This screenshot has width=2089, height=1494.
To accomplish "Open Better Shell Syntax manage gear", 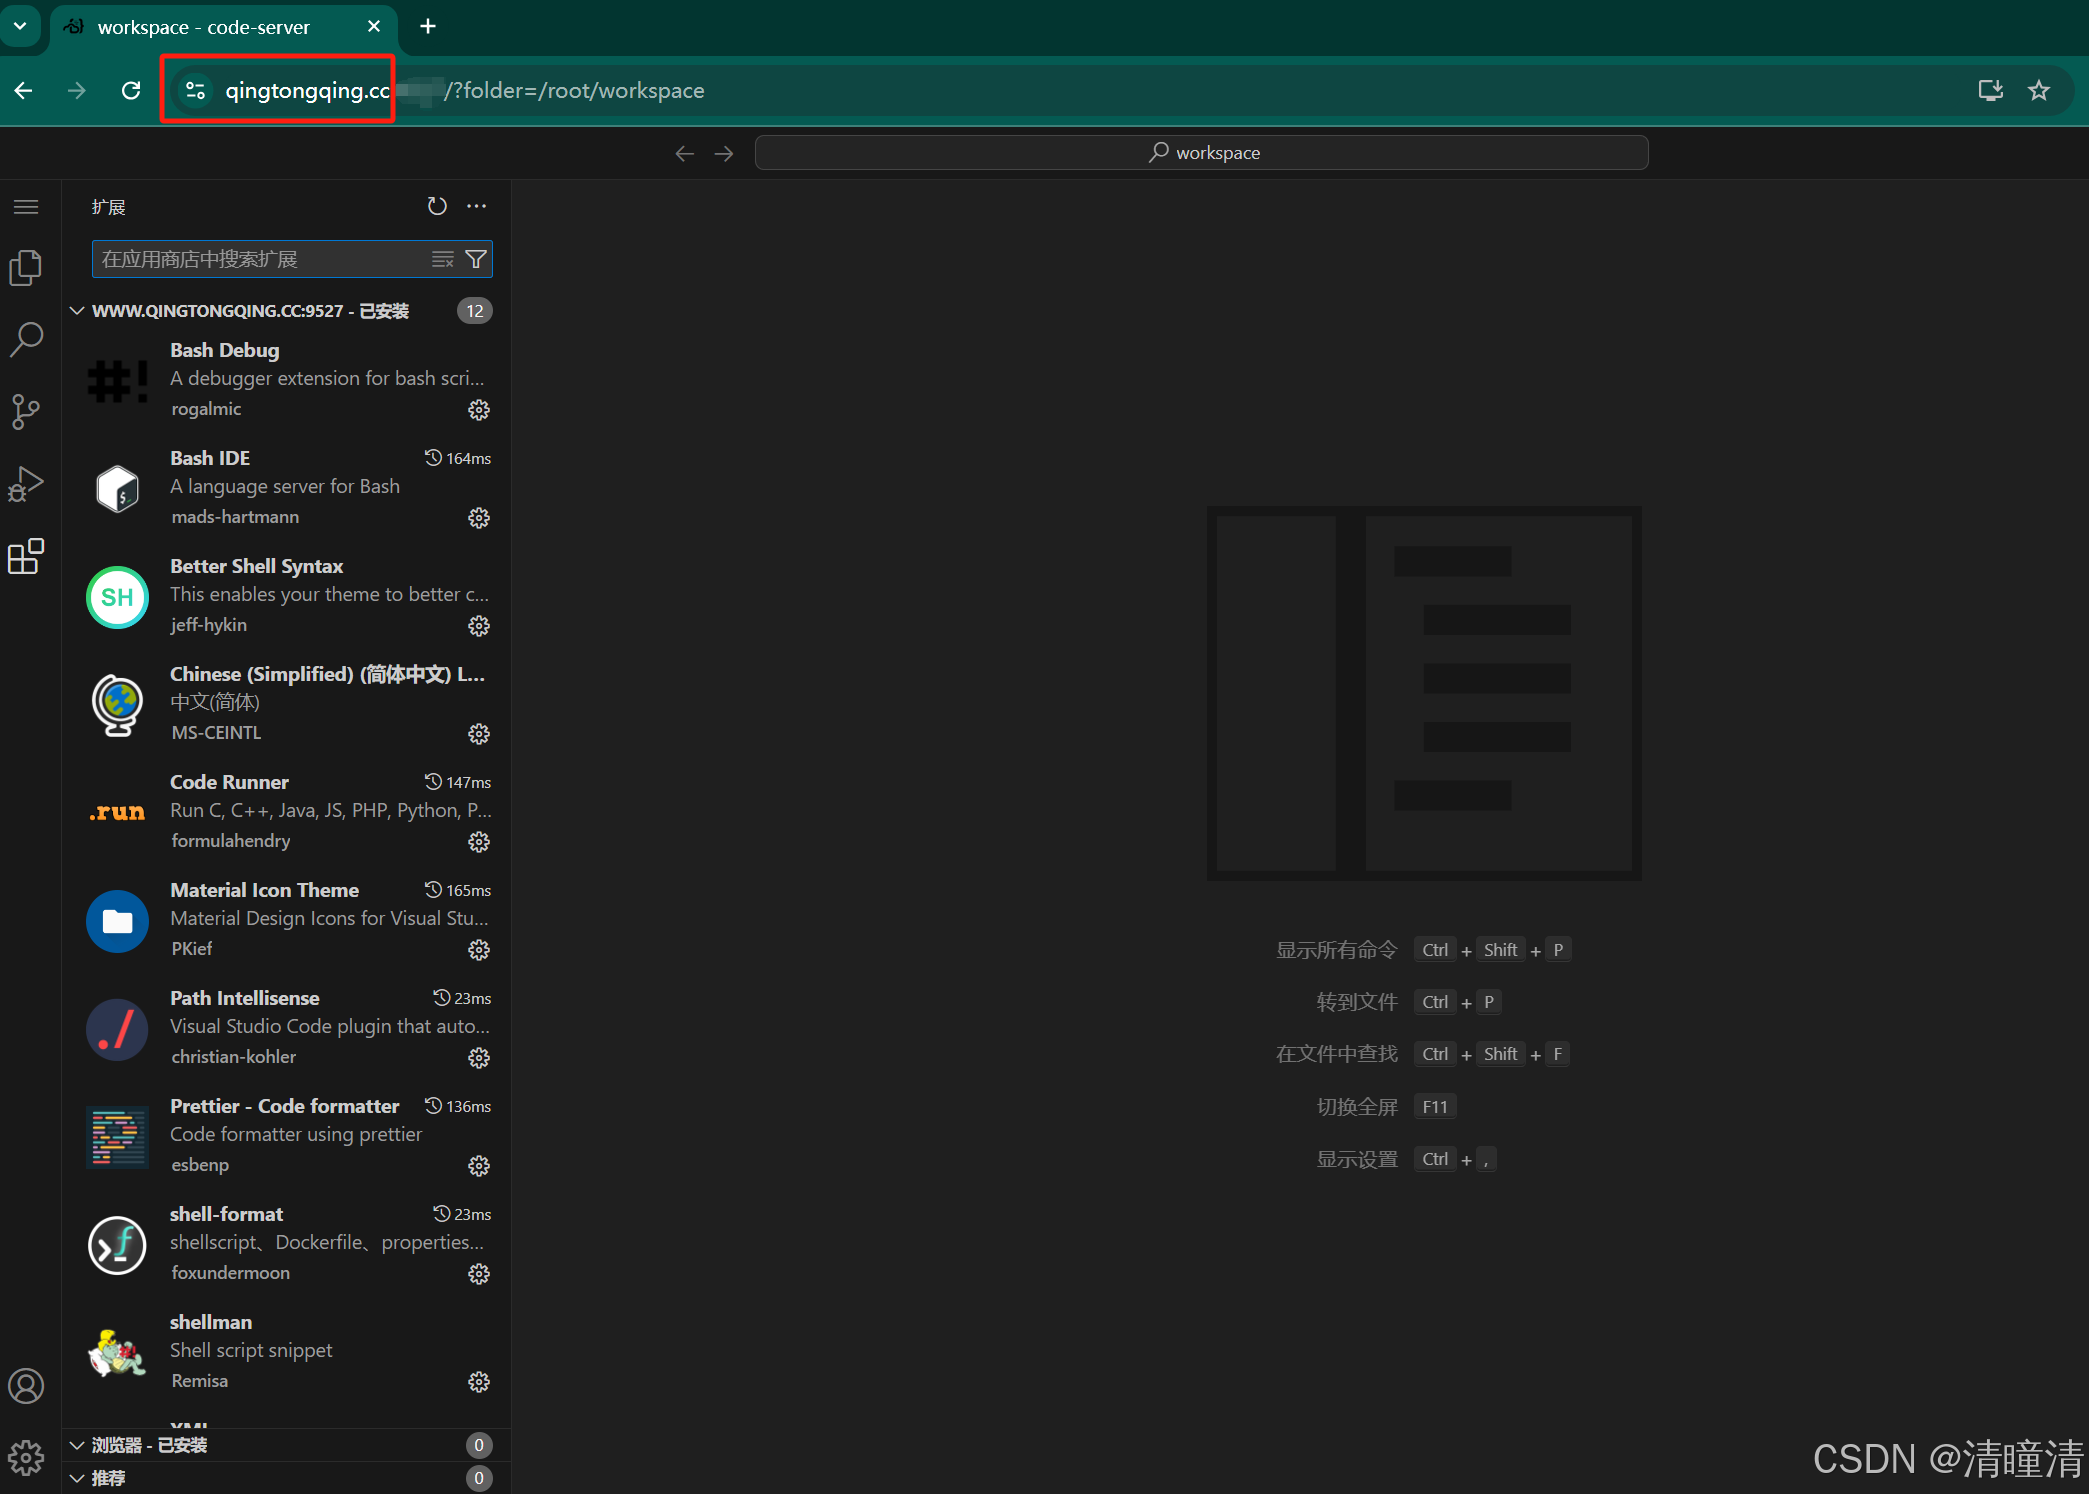I will [x=479, y=626].
